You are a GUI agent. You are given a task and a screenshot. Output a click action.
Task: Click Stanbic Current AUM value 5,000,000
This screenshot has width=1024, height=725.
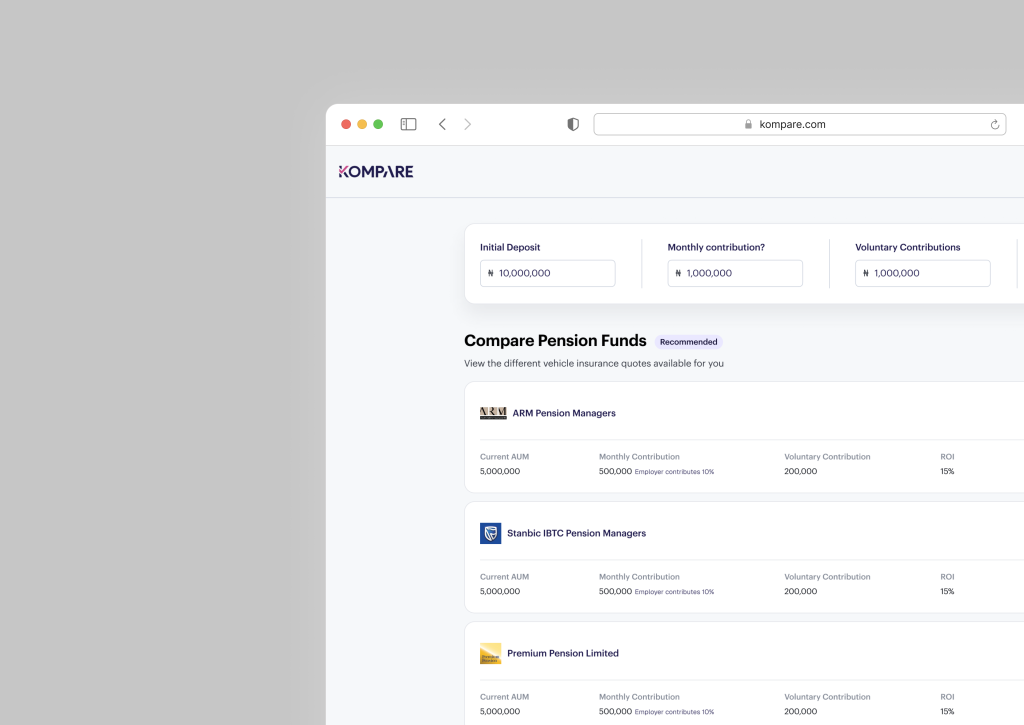point(500,591)
